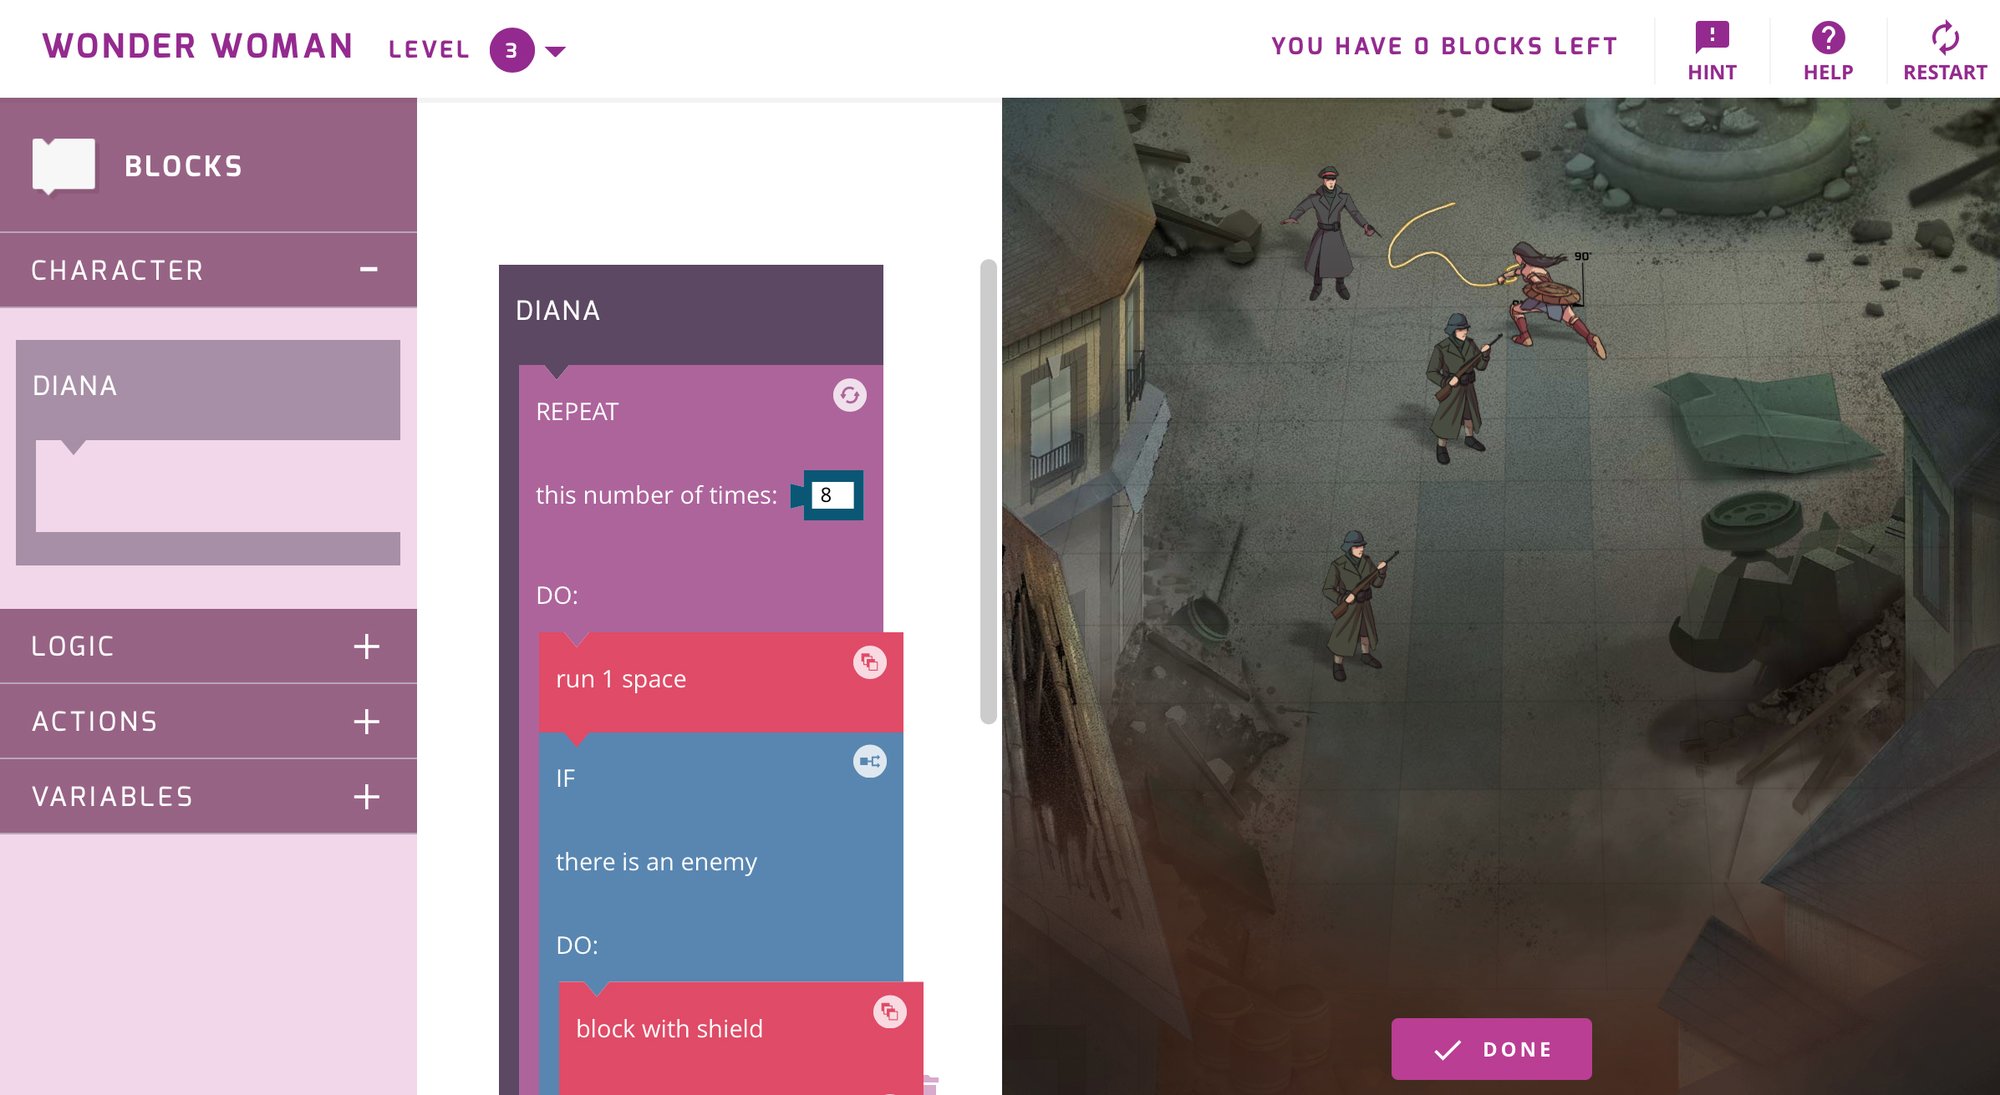The image size is (2000, 1095).
Task: Click the DIANA character block icon
Action: pyautogui.click(x=209, y=387)
